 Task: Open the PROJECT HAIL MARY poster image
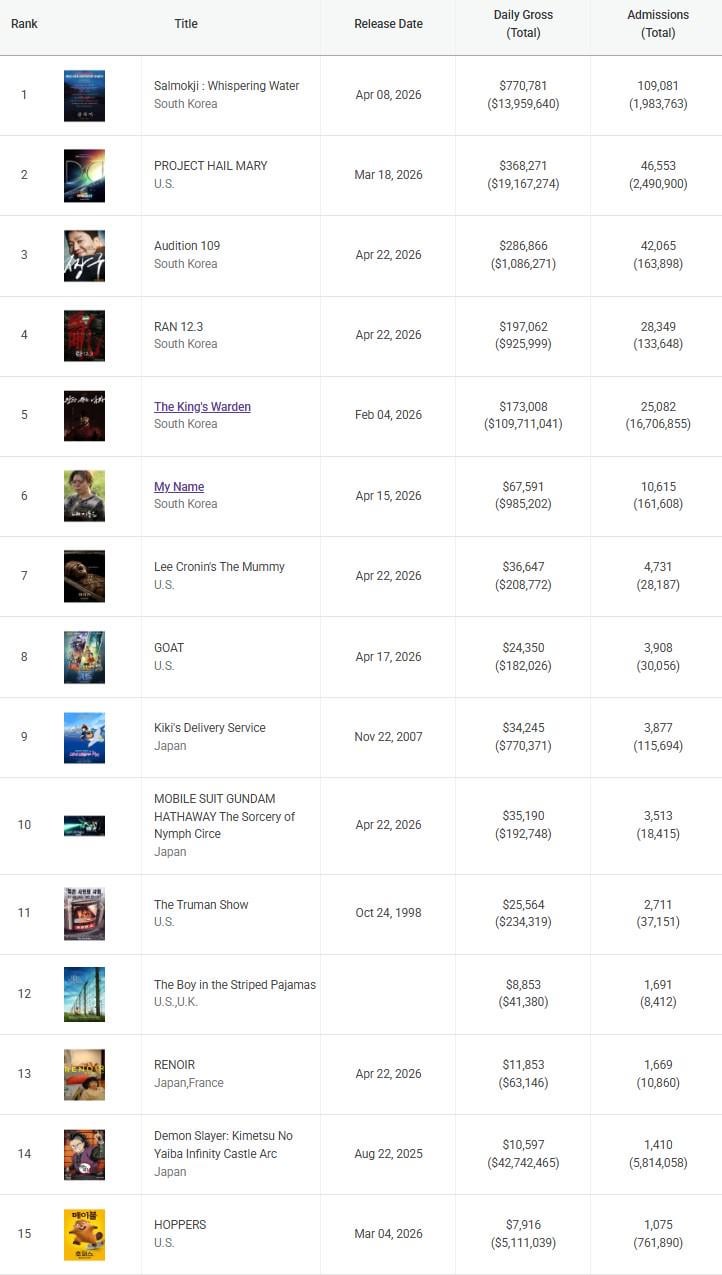coord(84,176)
